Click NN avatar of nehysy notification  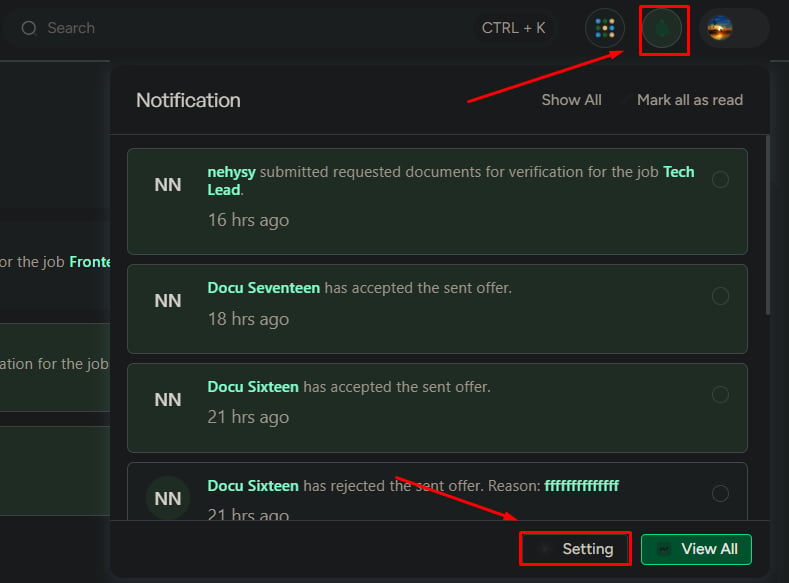[x=168, y=185]
